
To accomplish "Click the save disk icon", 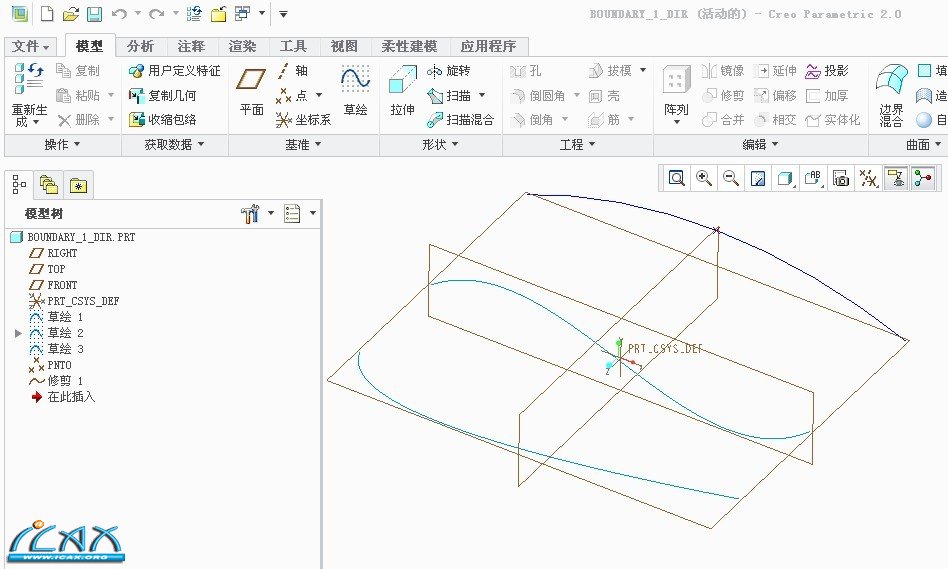I will tap(94, 14).
